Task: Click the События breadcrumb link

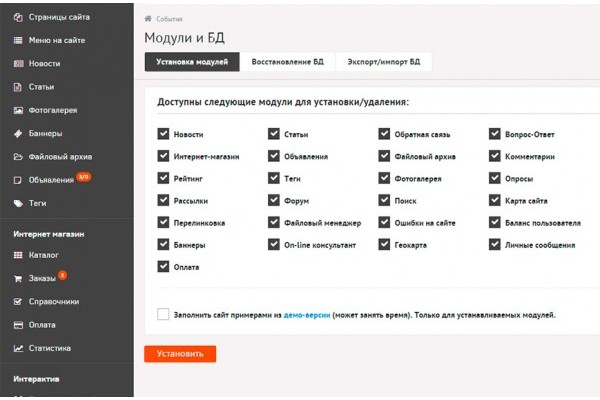Action: [x=169, y=19]
